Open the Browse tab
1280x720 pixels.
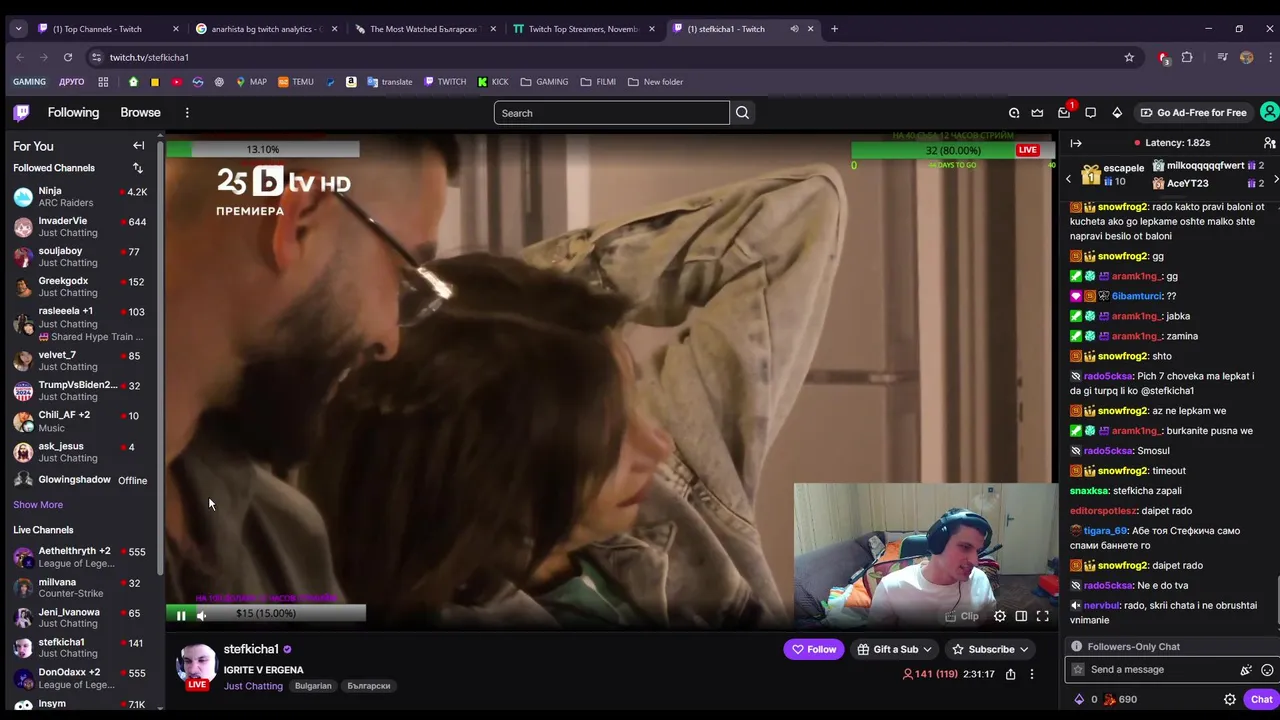tap(140, 113)
